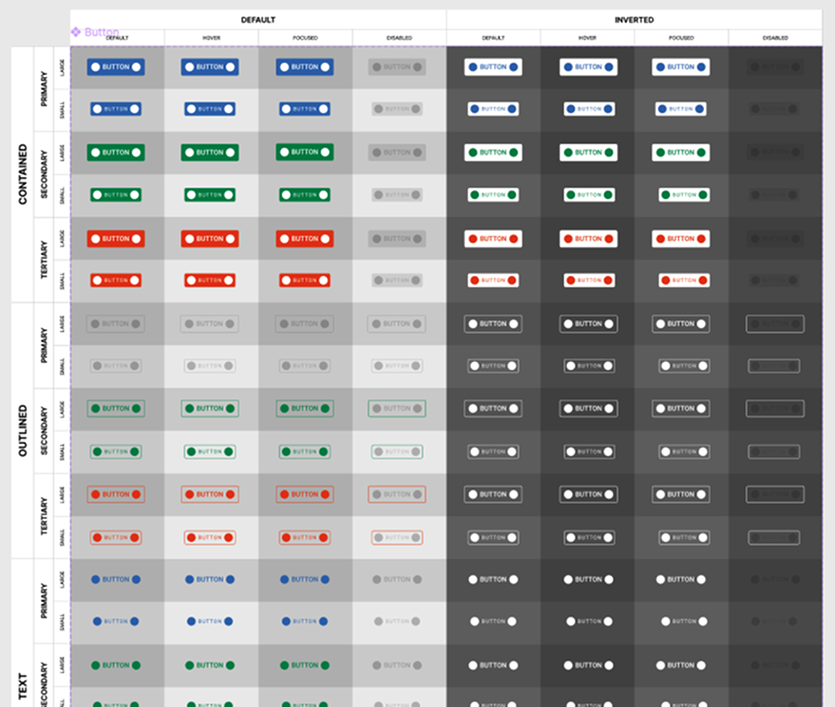Click the HOVER column header

tap(211, 36)
